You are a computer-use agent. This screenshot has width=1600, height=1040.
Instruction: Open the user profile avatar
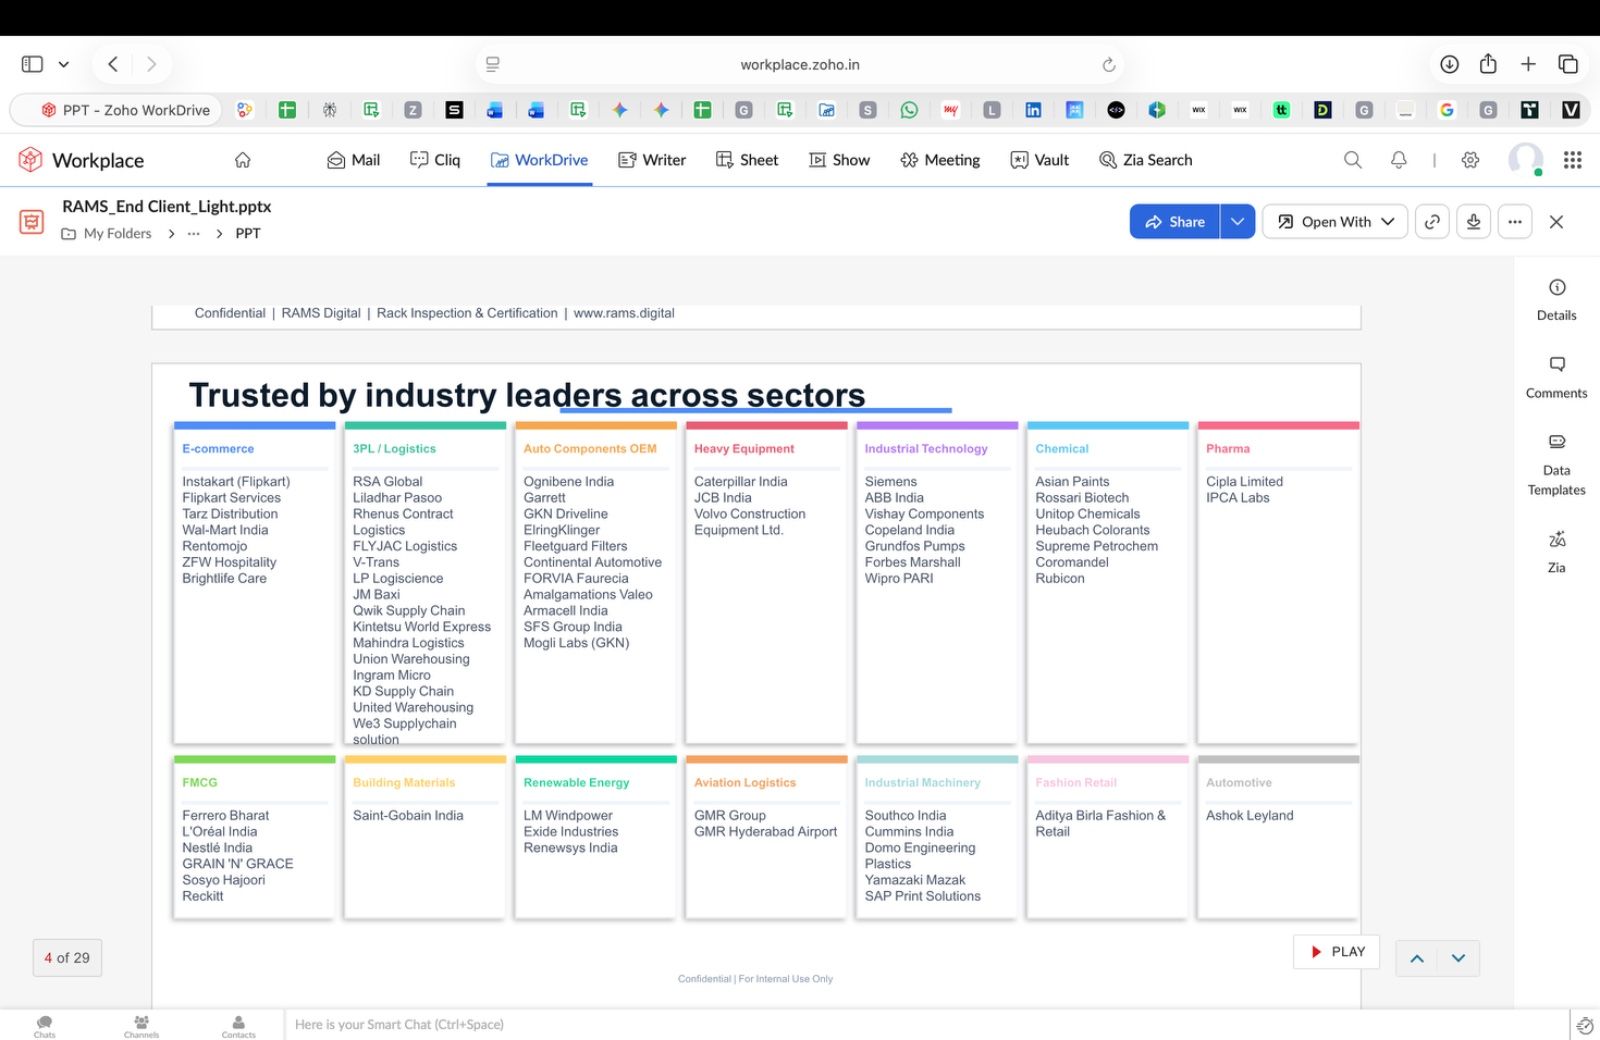1526,159
